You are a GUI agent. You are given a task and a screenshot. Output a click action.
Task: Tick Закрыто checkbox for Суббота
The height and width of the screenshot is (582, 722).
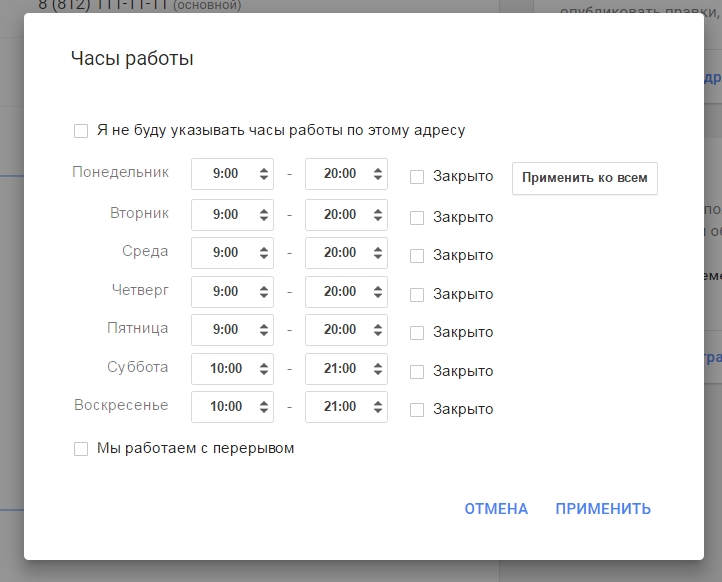point(417,372)
